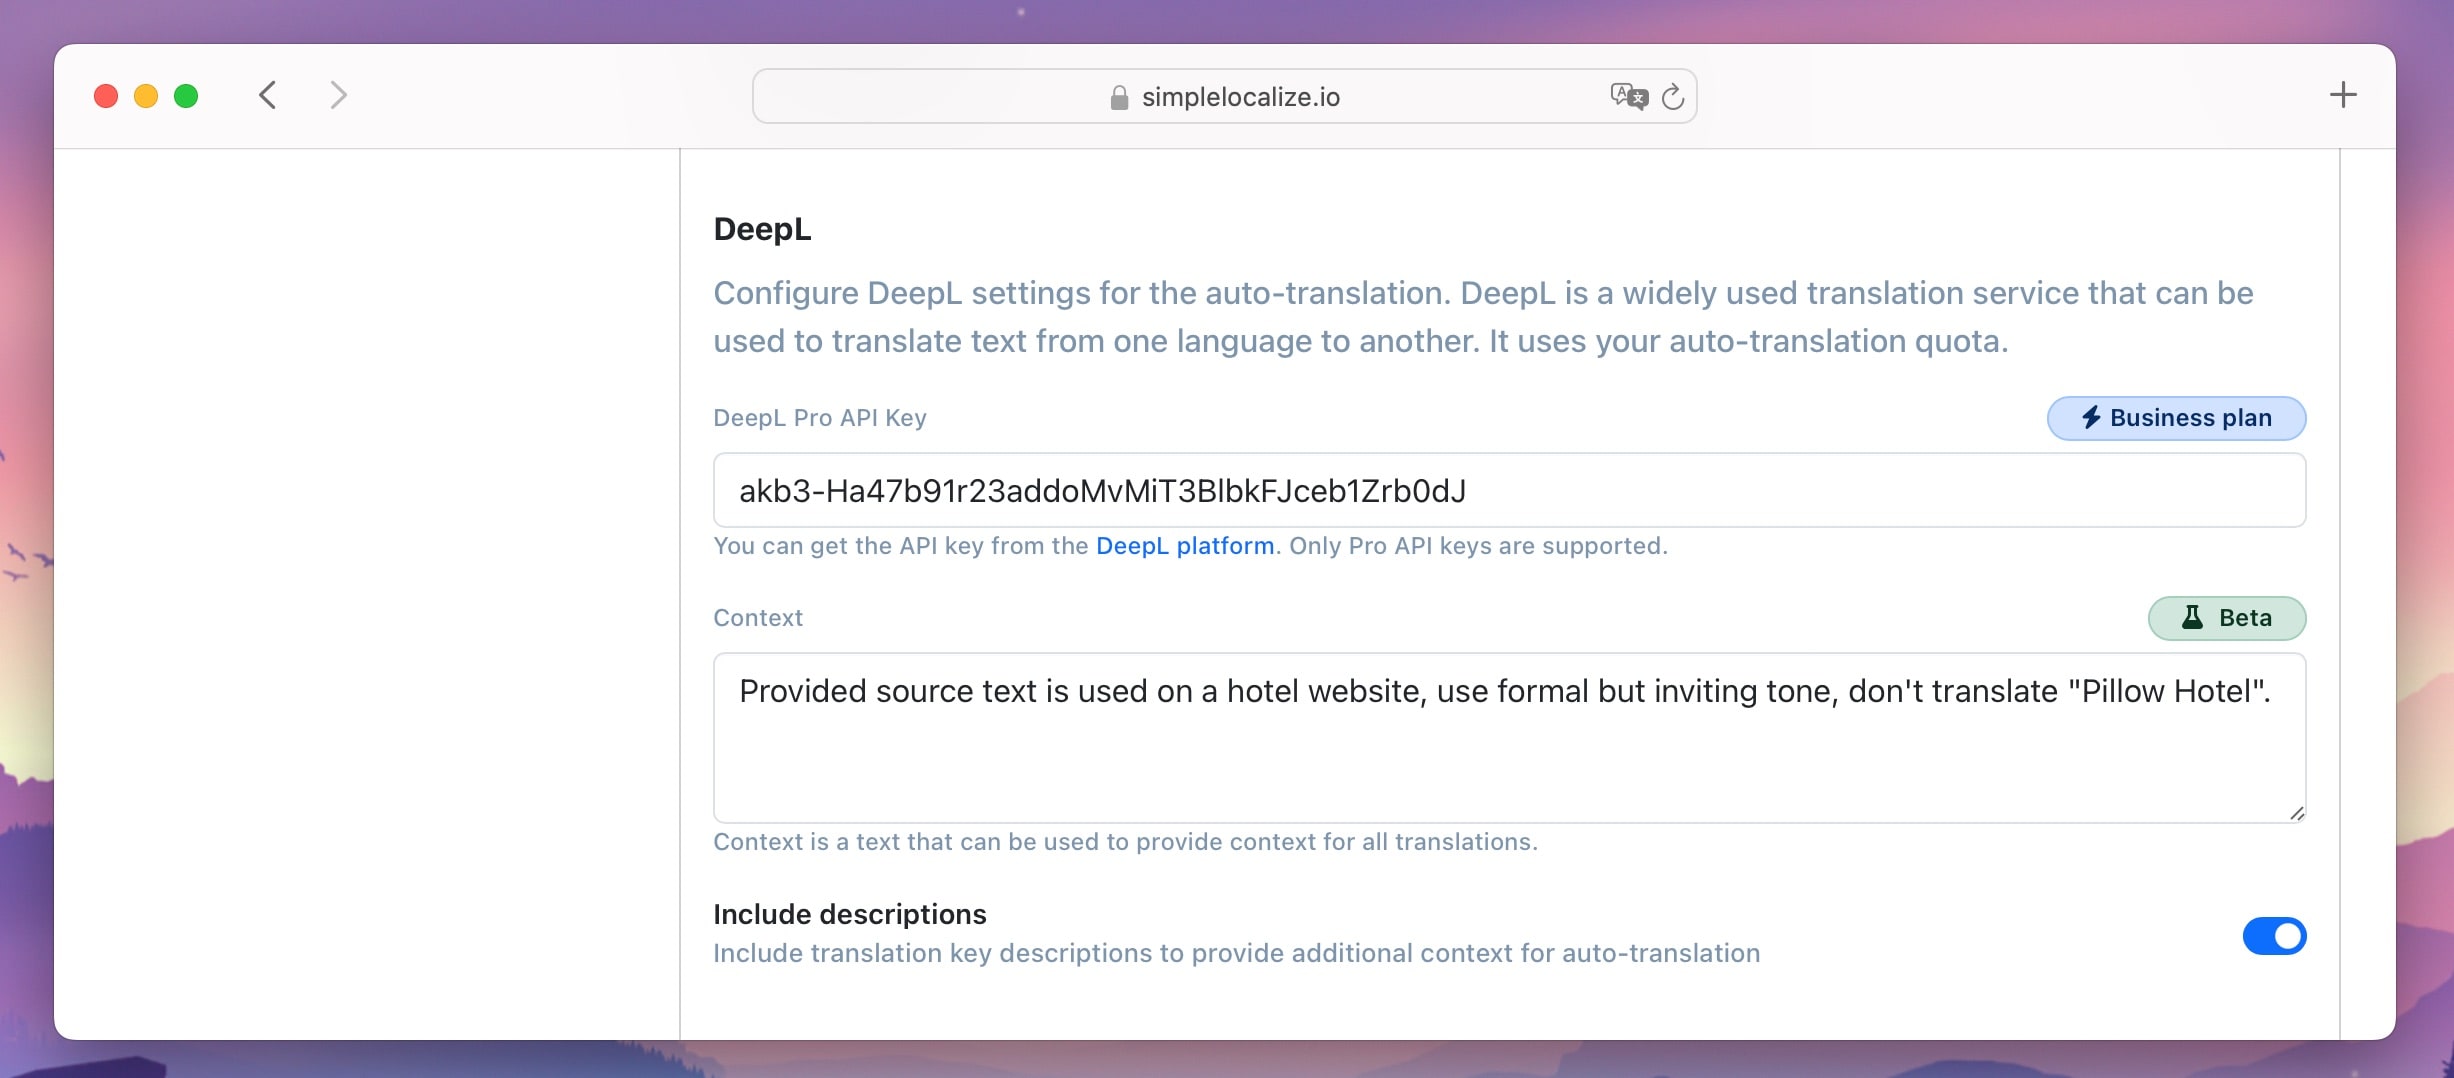Go forward with the browser forward arrow
Viewport: 2454px width, 1078px height.
[x=339, y=96]
